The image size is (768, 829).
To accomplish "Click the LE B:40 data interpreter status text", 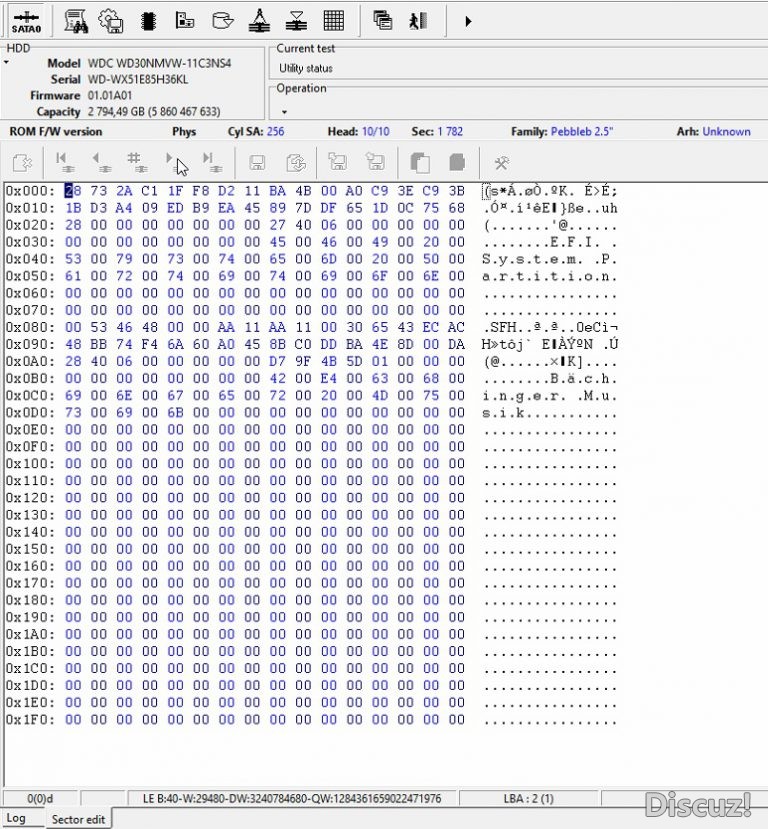I will [x=292, y=798].
